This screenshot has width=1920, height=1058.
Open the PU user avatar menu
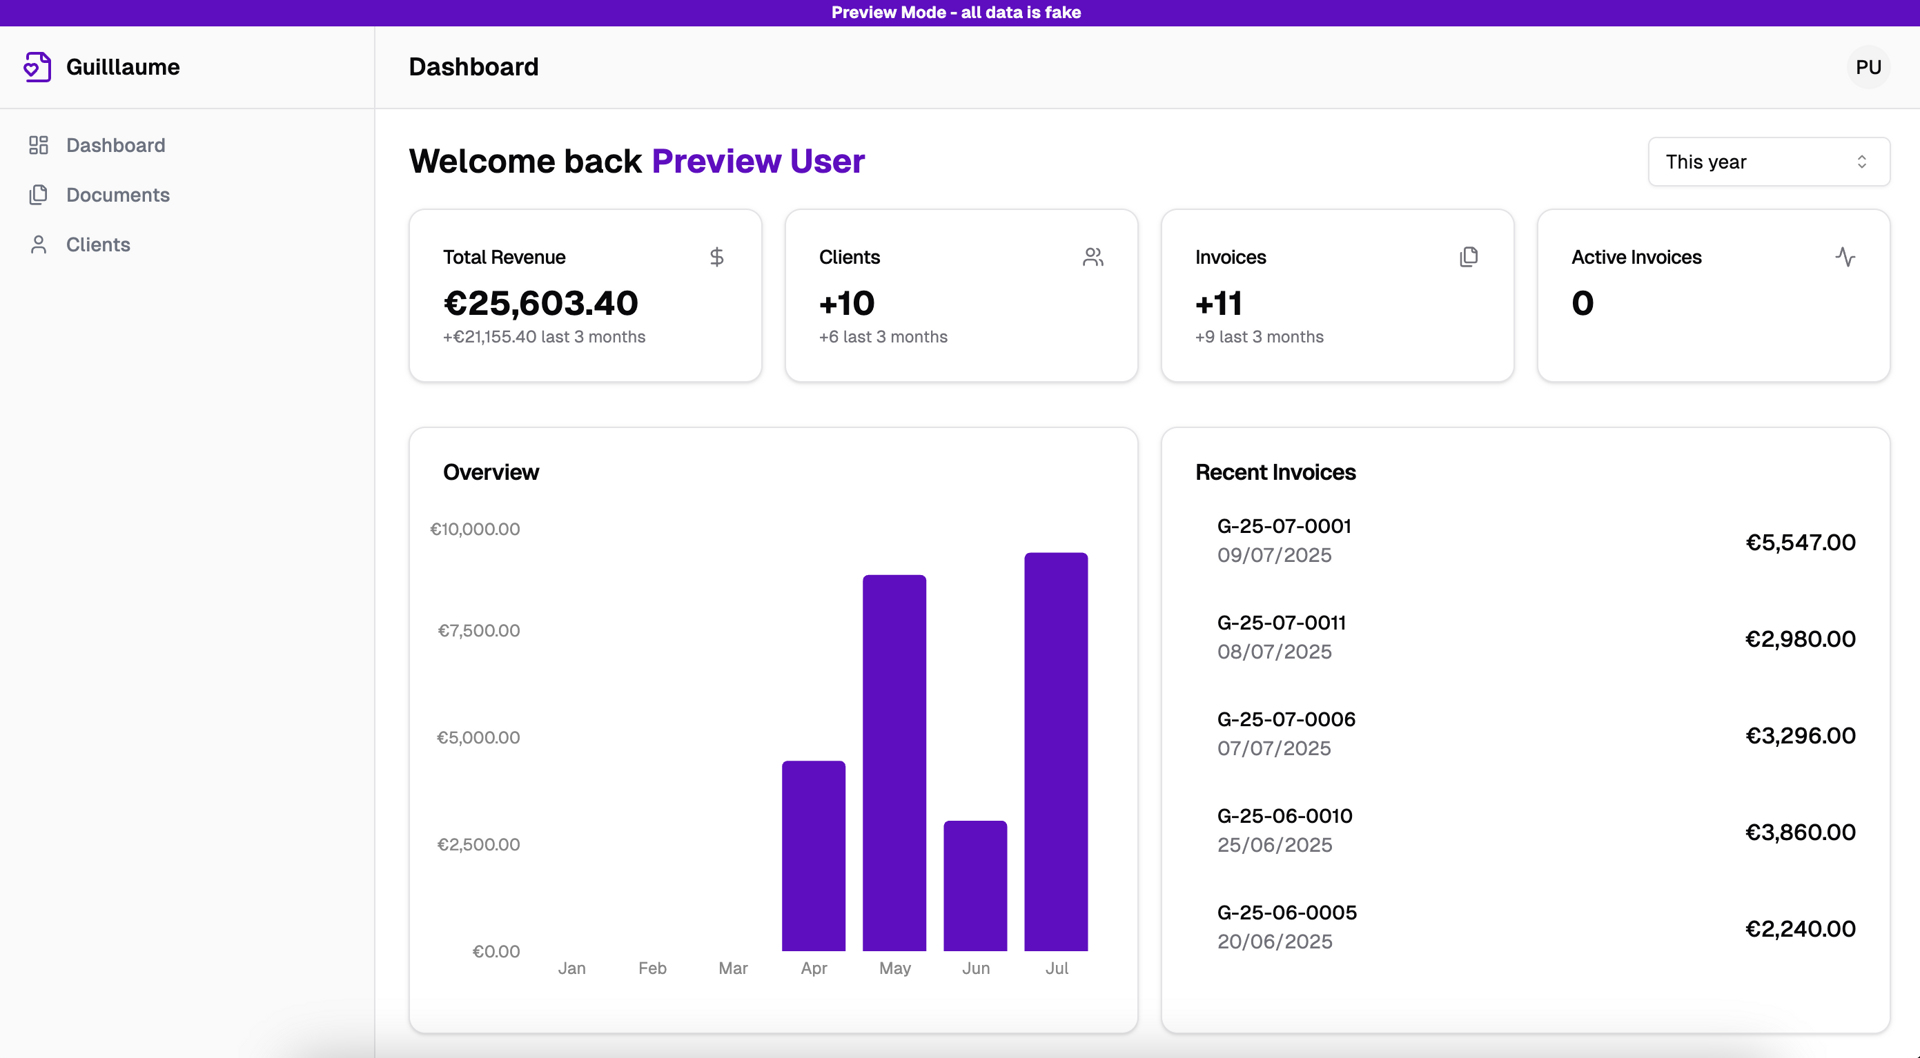coord(1867,67)
